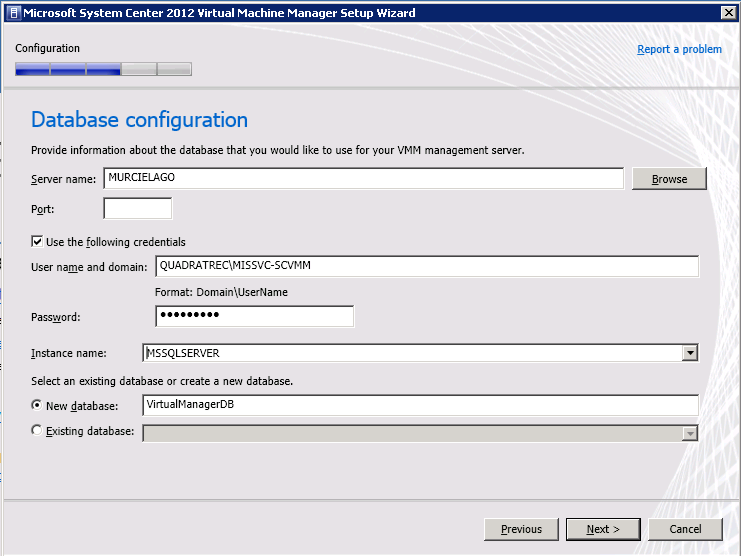Click the Browse button for server name
The image size is (741, 556).
(x=669, y=179)
